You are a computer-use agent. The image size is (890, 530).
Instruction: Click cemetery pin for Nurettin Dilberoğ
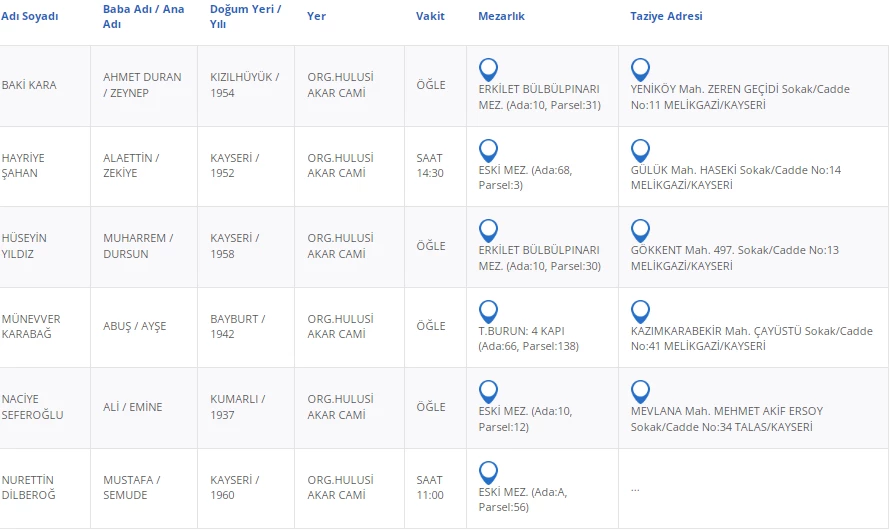tap(488, 472)
